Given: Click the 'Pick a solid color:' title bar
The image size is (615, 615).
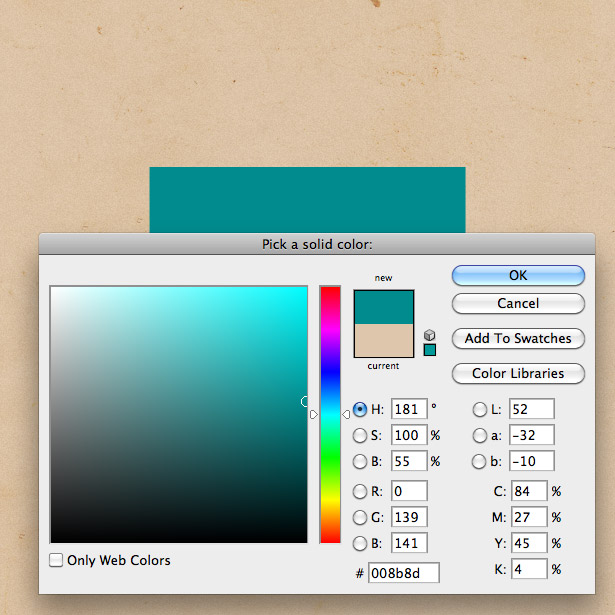Looking at the screenshot, I should [317, 244].
